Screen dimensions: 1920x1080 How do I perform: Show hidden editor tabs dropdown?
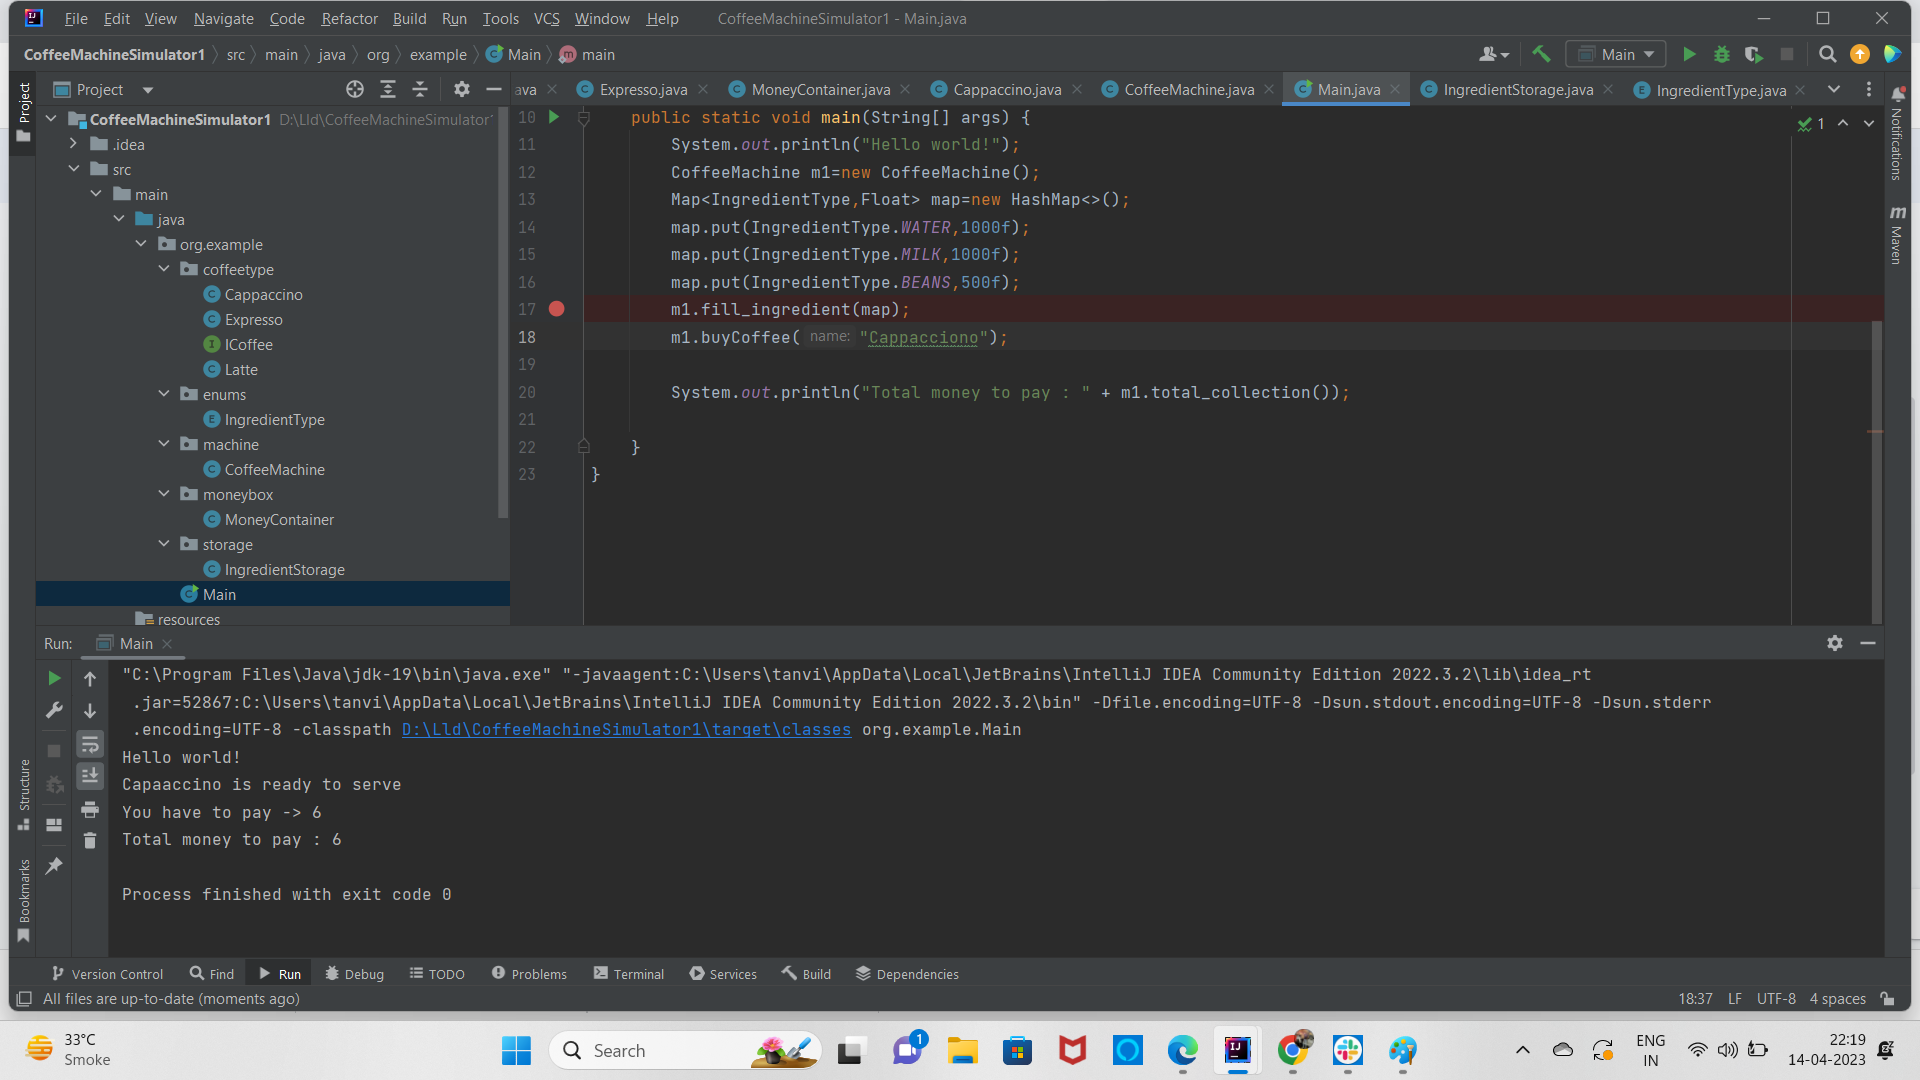[x=1834, y=90]
